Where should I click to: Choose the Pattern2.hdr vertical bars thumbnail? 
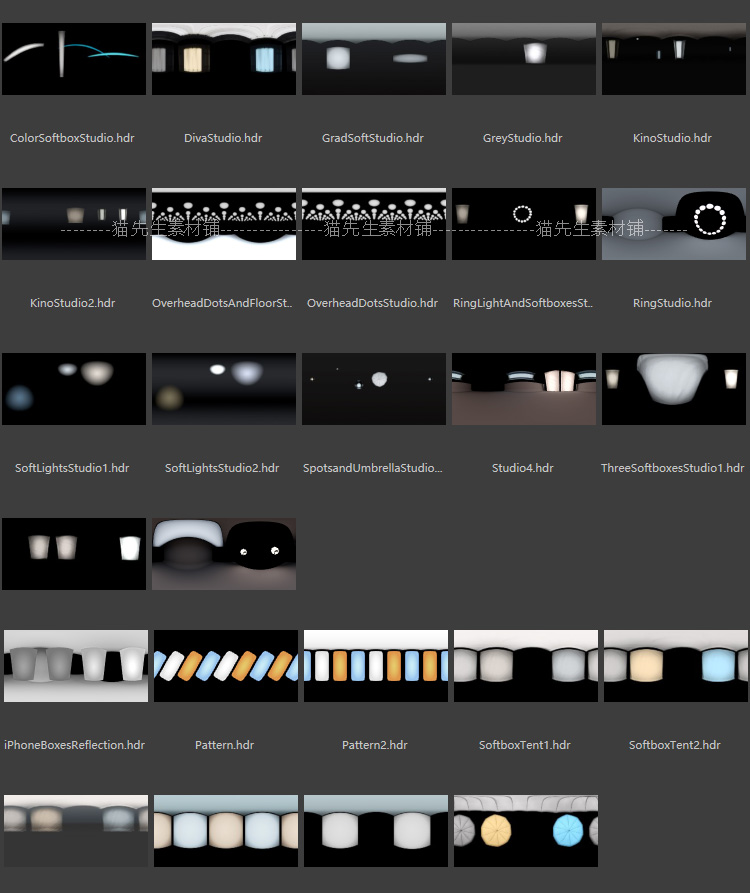click(x=376, y=666)
